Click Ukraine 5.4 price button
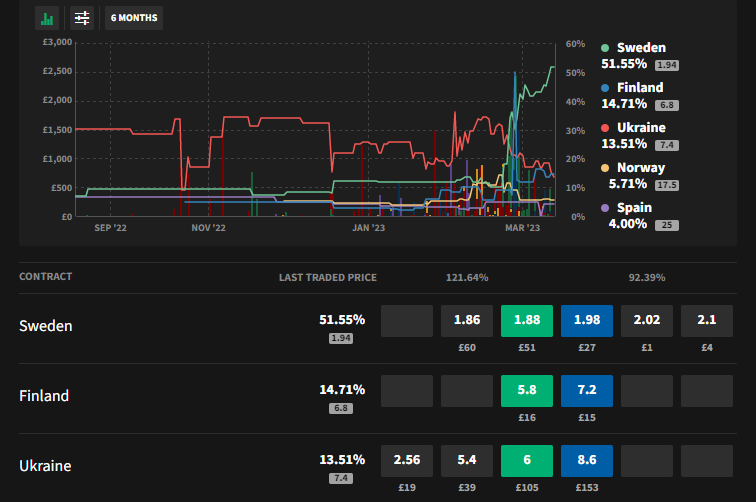 pos(467,461)
